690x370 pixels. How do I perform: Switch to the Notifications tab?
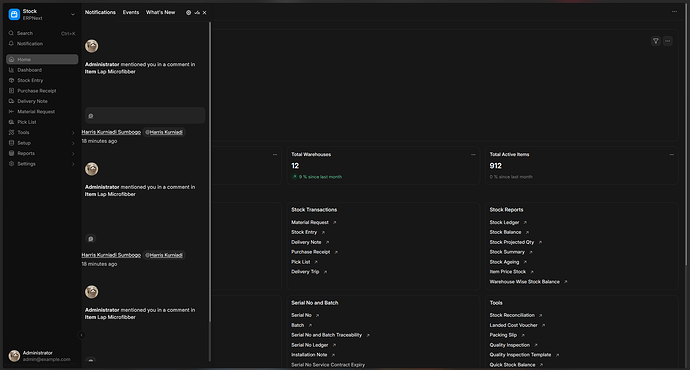(x=100, y=12)
